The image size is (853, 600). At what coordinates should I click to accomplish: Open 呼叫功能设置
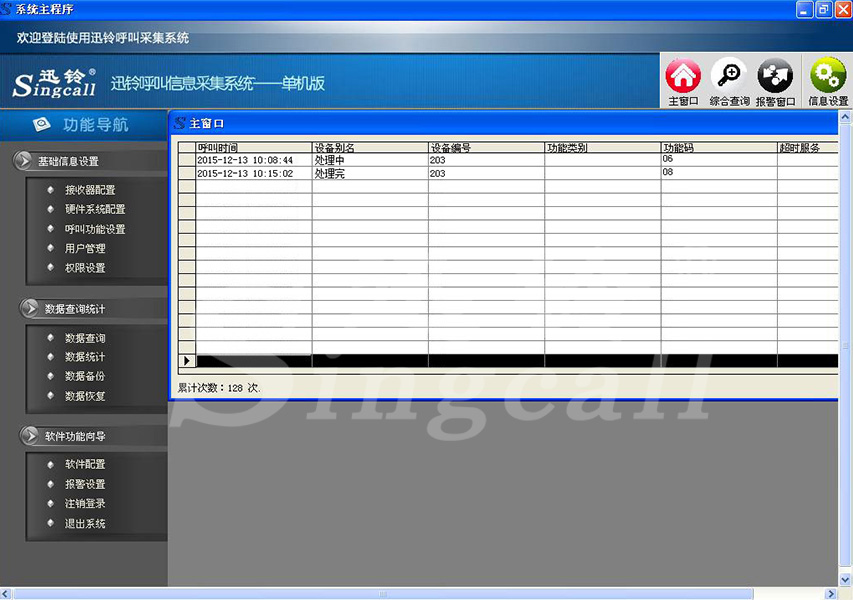point(95,229)
